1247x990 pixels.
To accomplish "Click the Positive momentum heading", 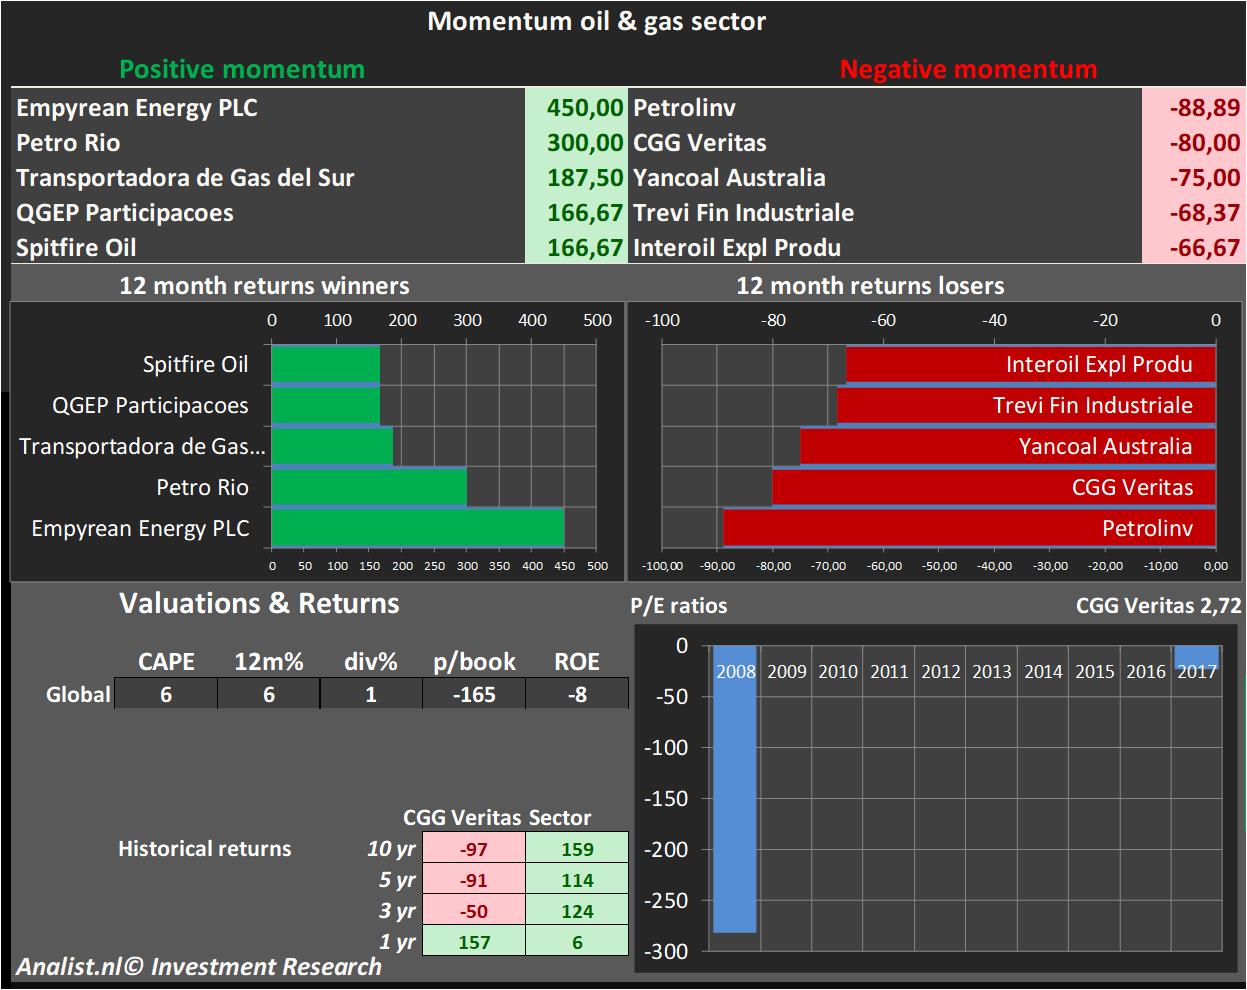I will point(242,69).
